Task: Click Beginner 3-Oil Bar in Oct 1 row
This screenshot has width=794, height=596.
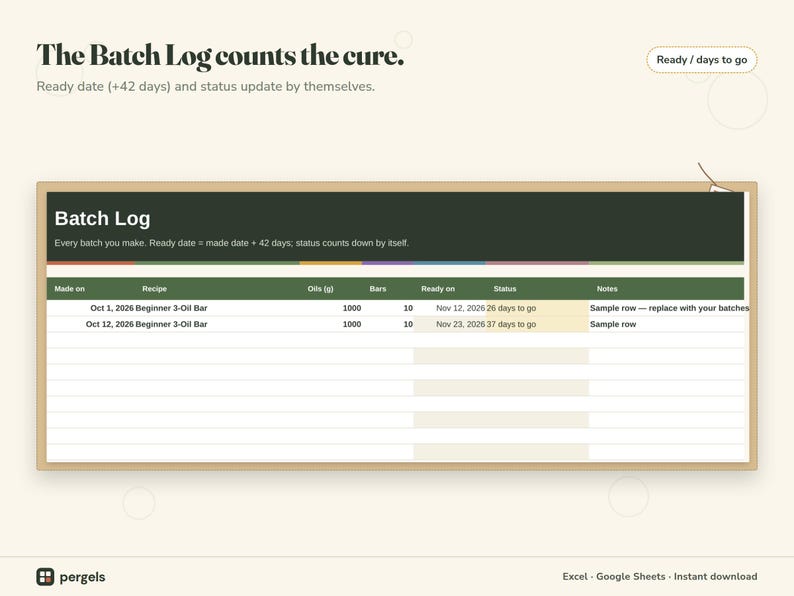Action: point(217,308)
